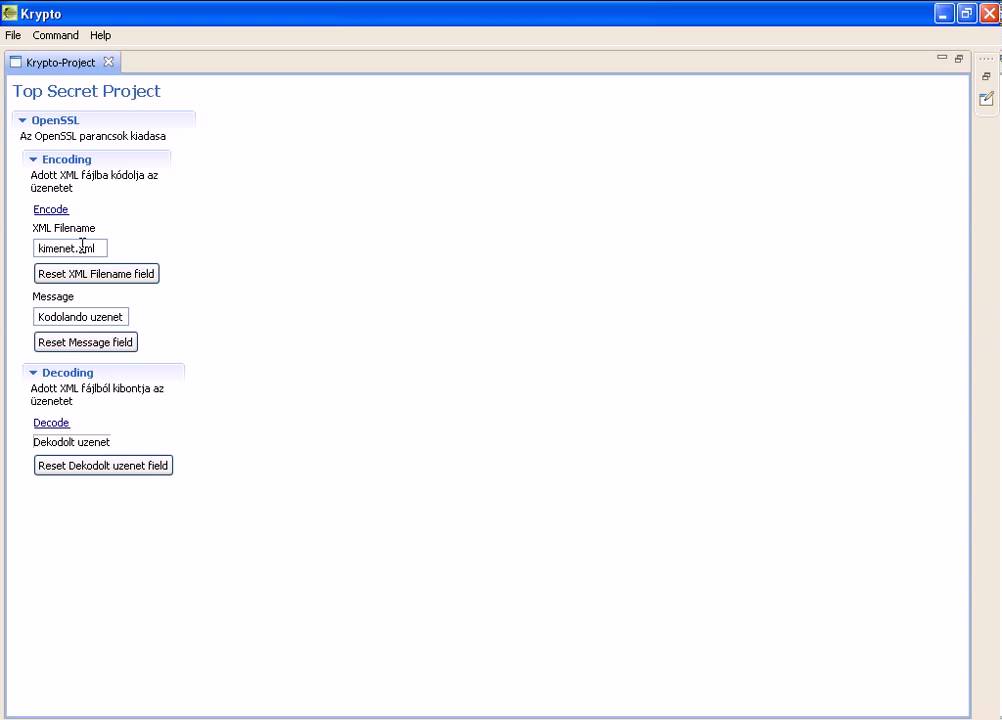1002x720 pixels.
Task: Click the Dekodolt uzenet text field
Action: 72,441
